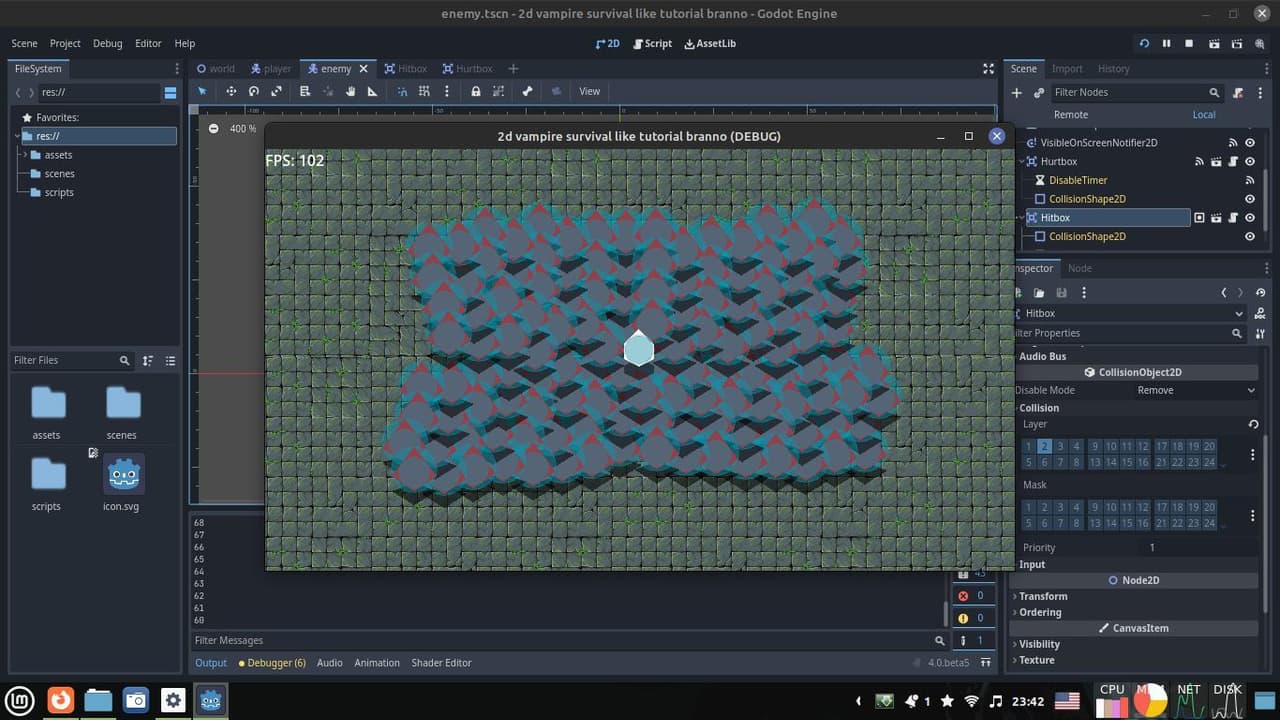The height and width of the screenshot is (720, 1280).
Task: Stop the running project
Action: tap(1189, 43)
